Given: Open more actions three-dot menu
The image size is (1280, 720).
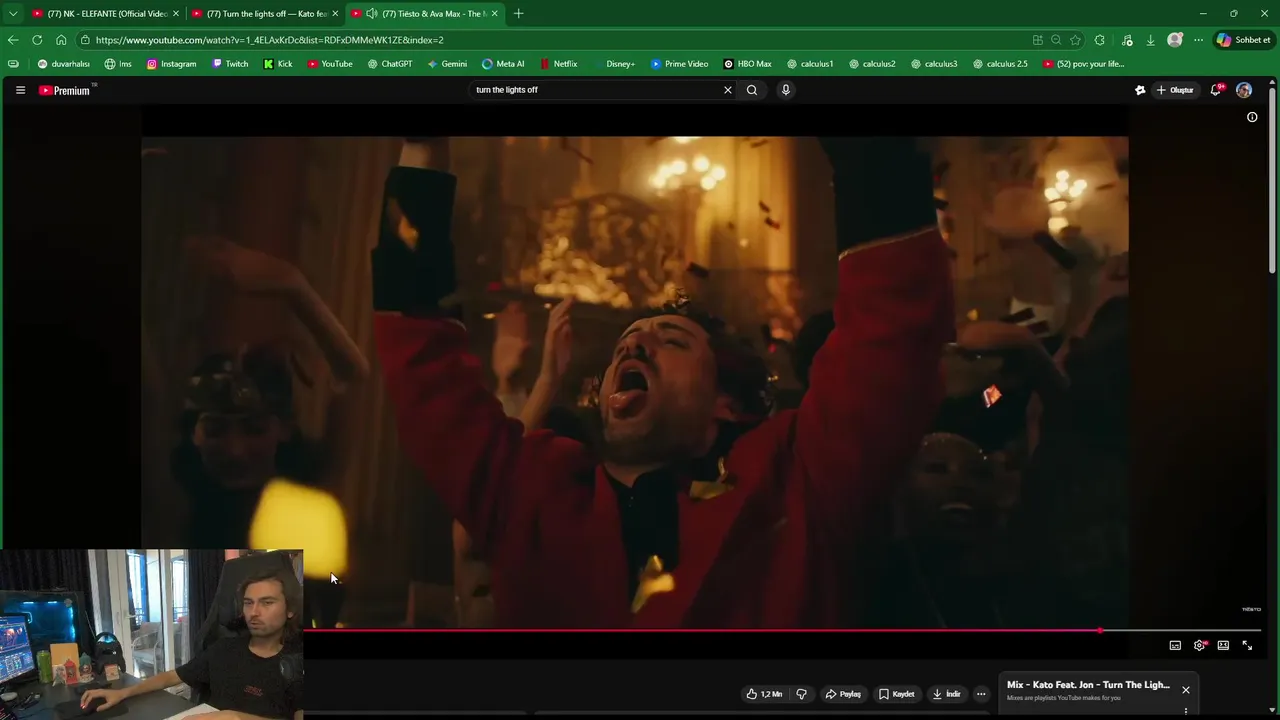Looking at the screenshot, I should click(x=981, y=694).
